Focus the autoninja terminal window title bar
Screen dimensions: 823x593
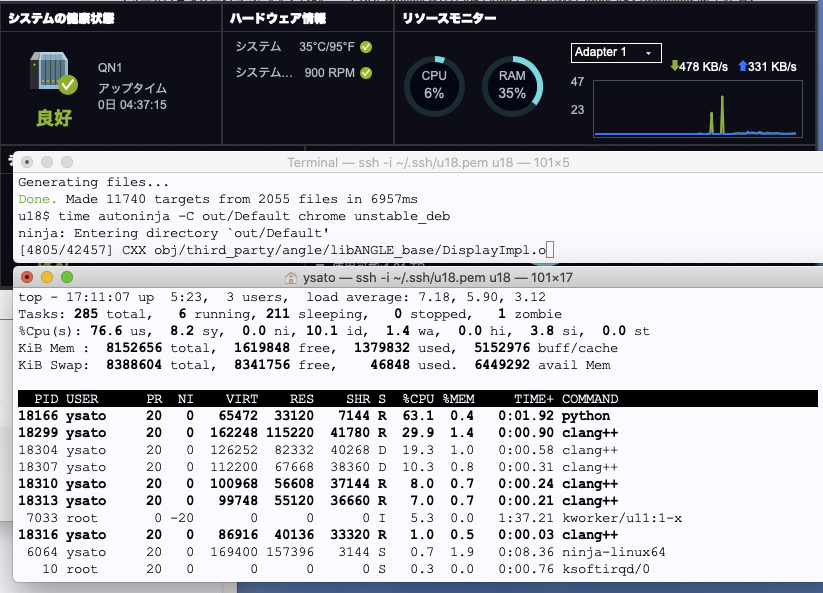click(420, 162)
